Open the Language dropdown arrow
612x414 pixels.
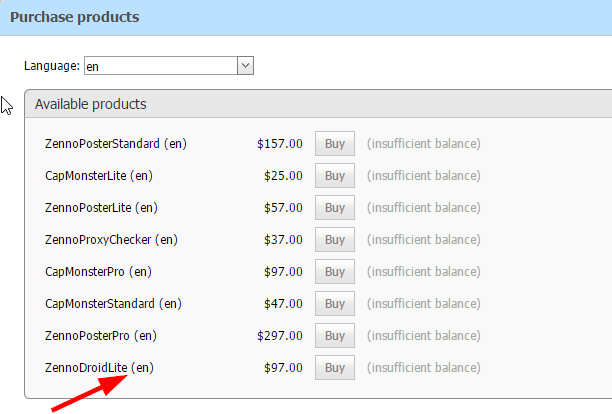pos(245,66)
